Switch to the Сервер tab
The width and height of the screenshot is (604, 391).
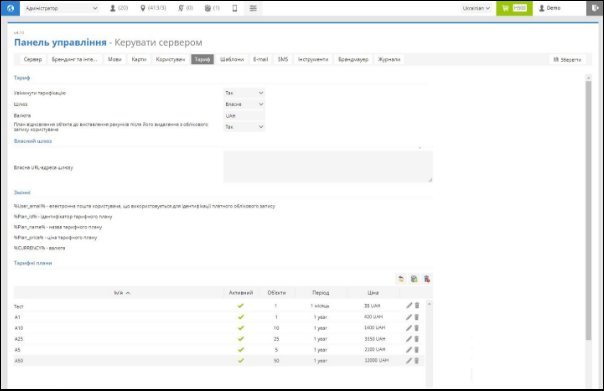point(33,59)
